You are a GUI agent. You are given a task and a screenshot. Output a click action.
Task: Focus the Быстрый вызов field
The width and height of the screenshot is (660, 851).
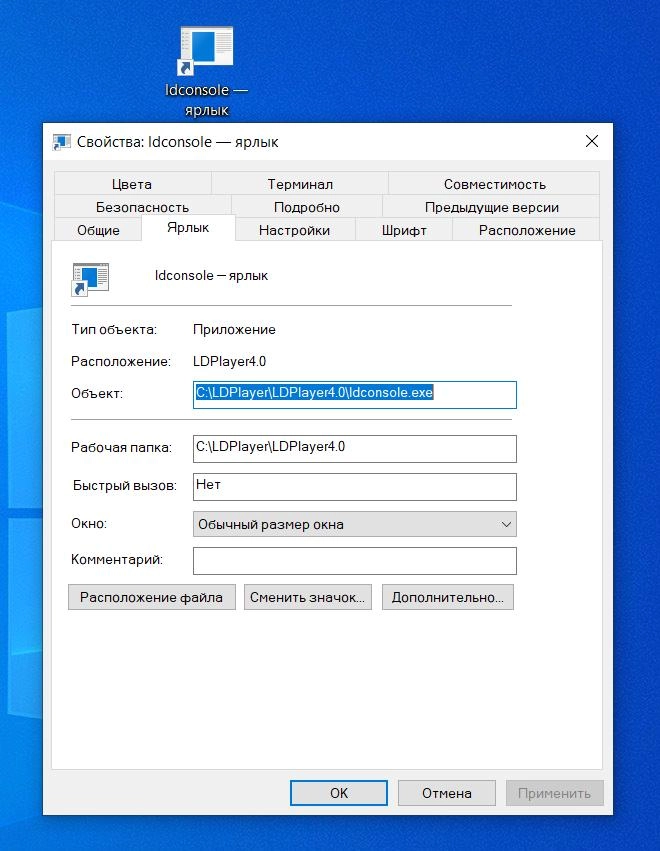pos(354,486)
